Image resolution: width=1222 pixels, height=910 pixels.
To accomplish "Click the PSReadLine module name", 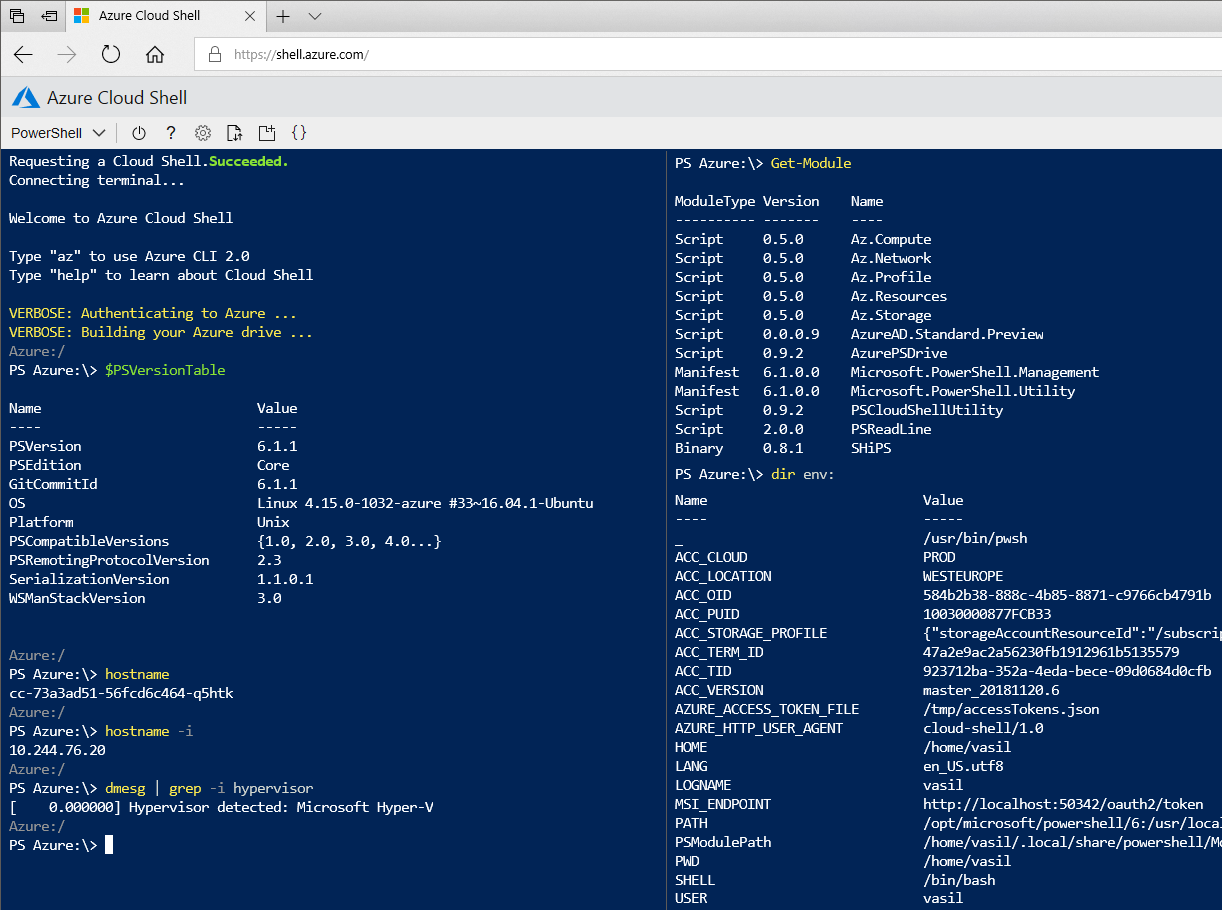I will tap(891, 429).
